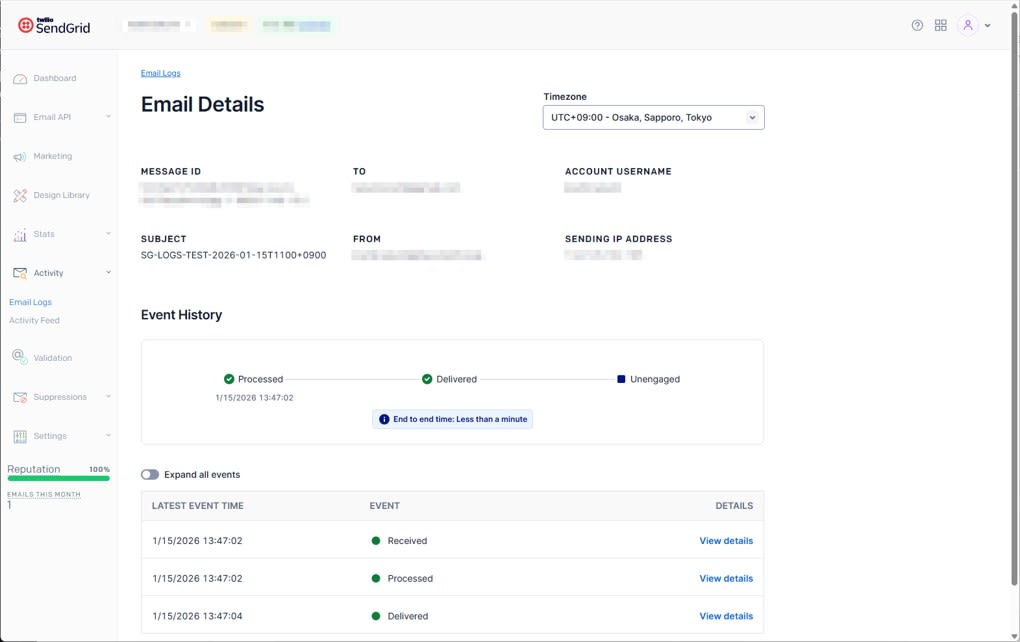This screenshot has height=642, width=1020.
Task: Toggle Expand all events switch
Action: [x=150, y=475]
